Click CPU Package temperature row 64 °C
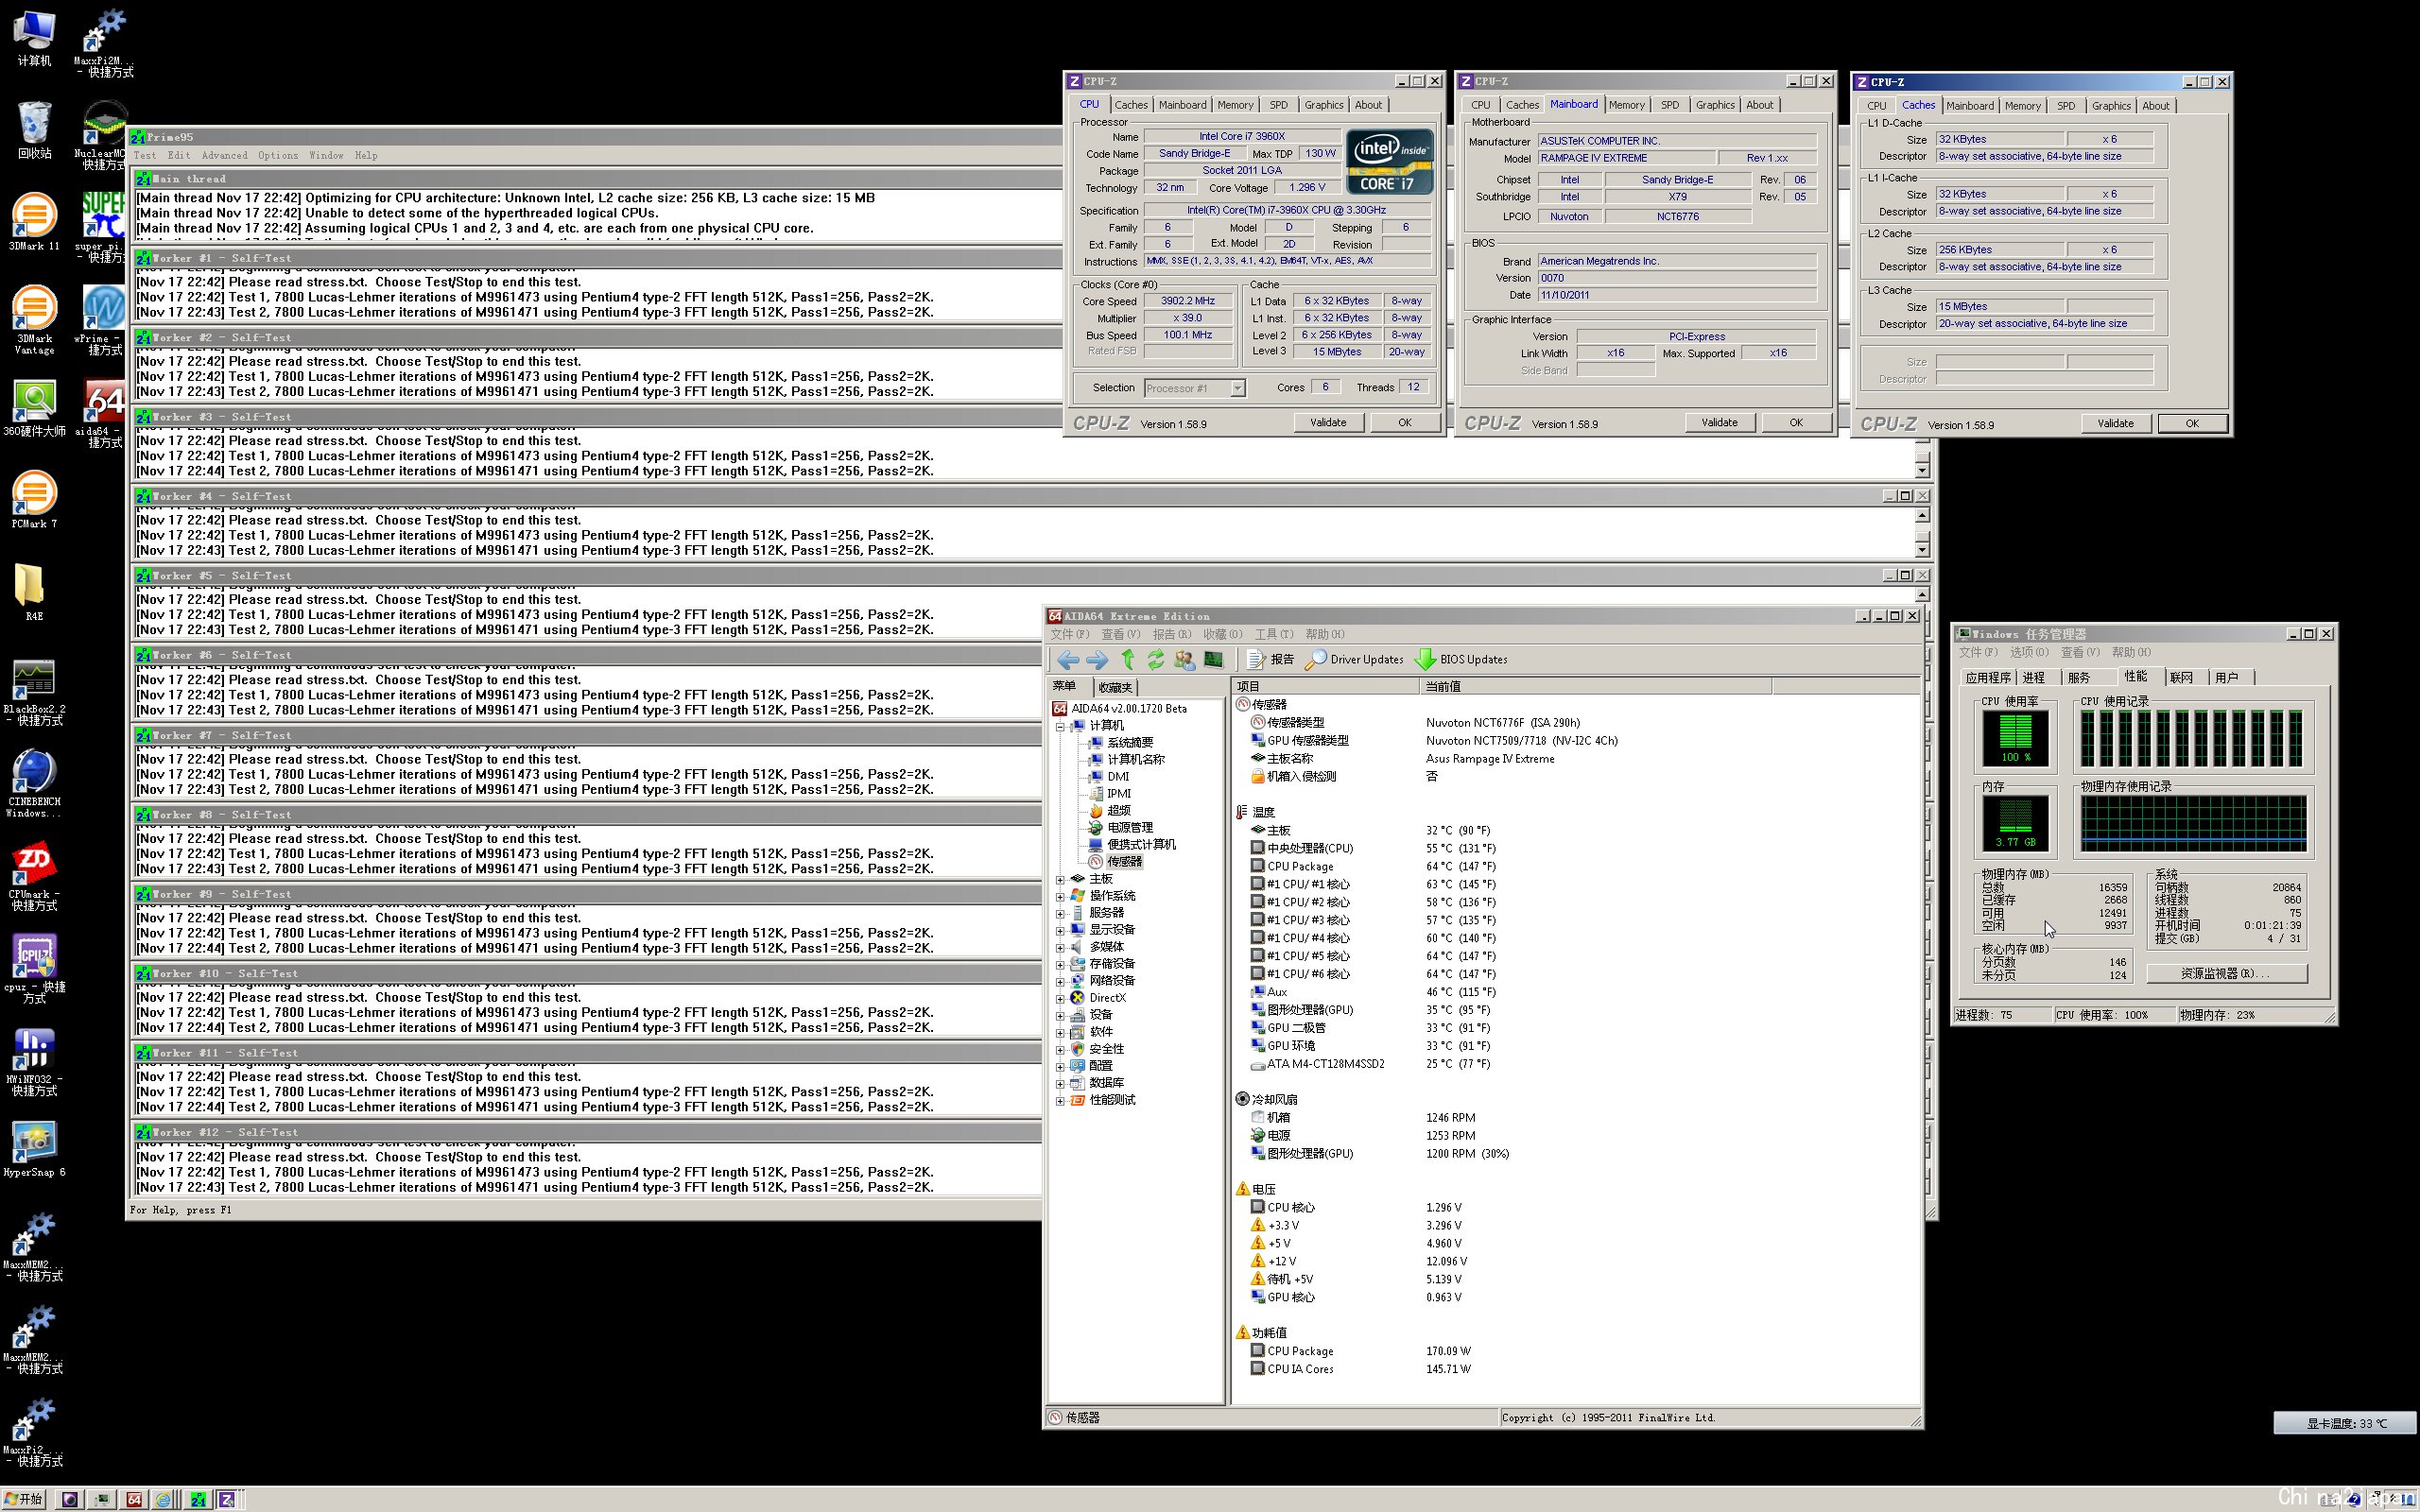This screenshot has width=2420, height=1512. pos(1372,867)
